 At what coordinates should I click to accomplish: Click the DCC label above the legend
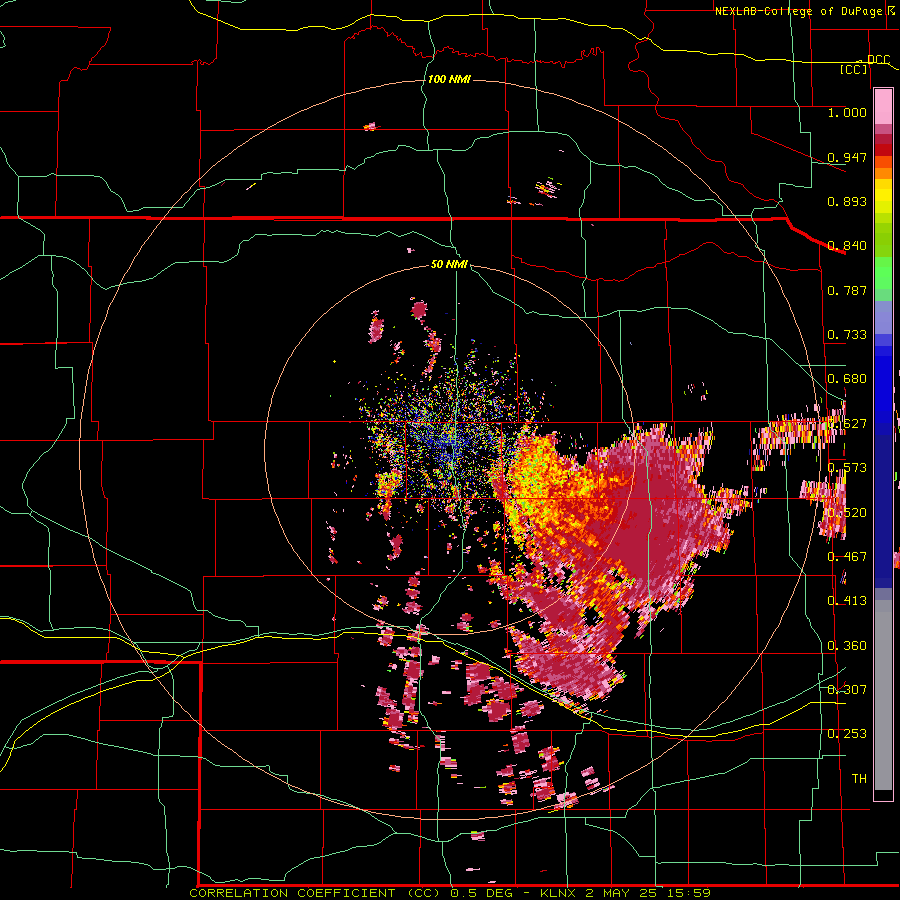(x=878, y=59)
